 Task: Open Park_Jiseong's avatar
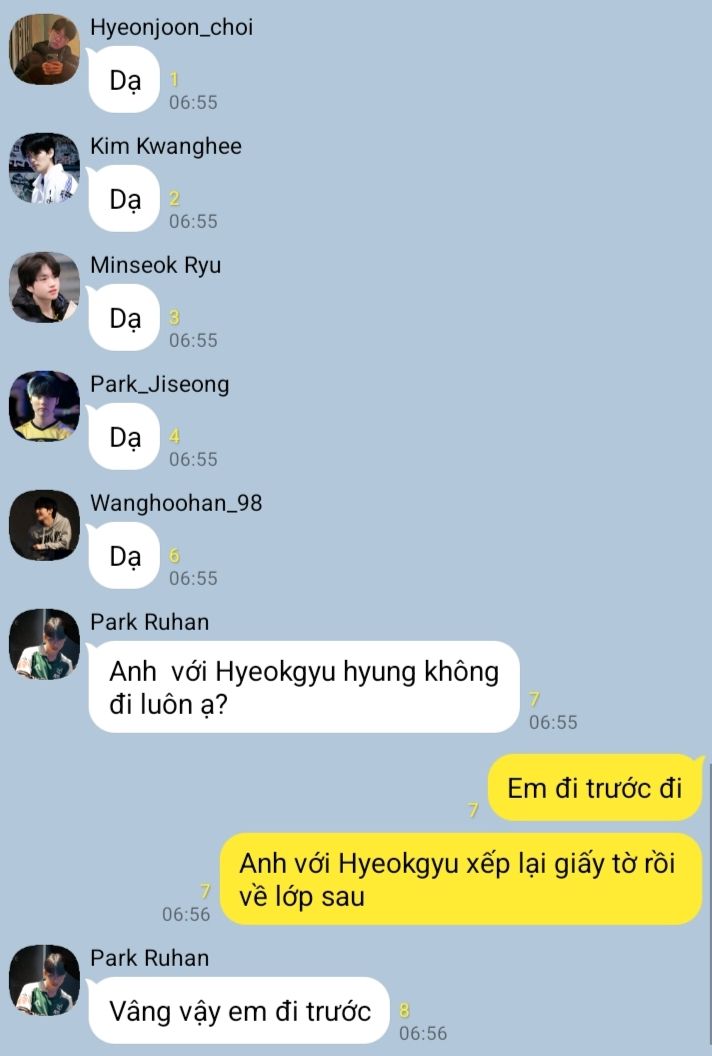coord(44,406)
